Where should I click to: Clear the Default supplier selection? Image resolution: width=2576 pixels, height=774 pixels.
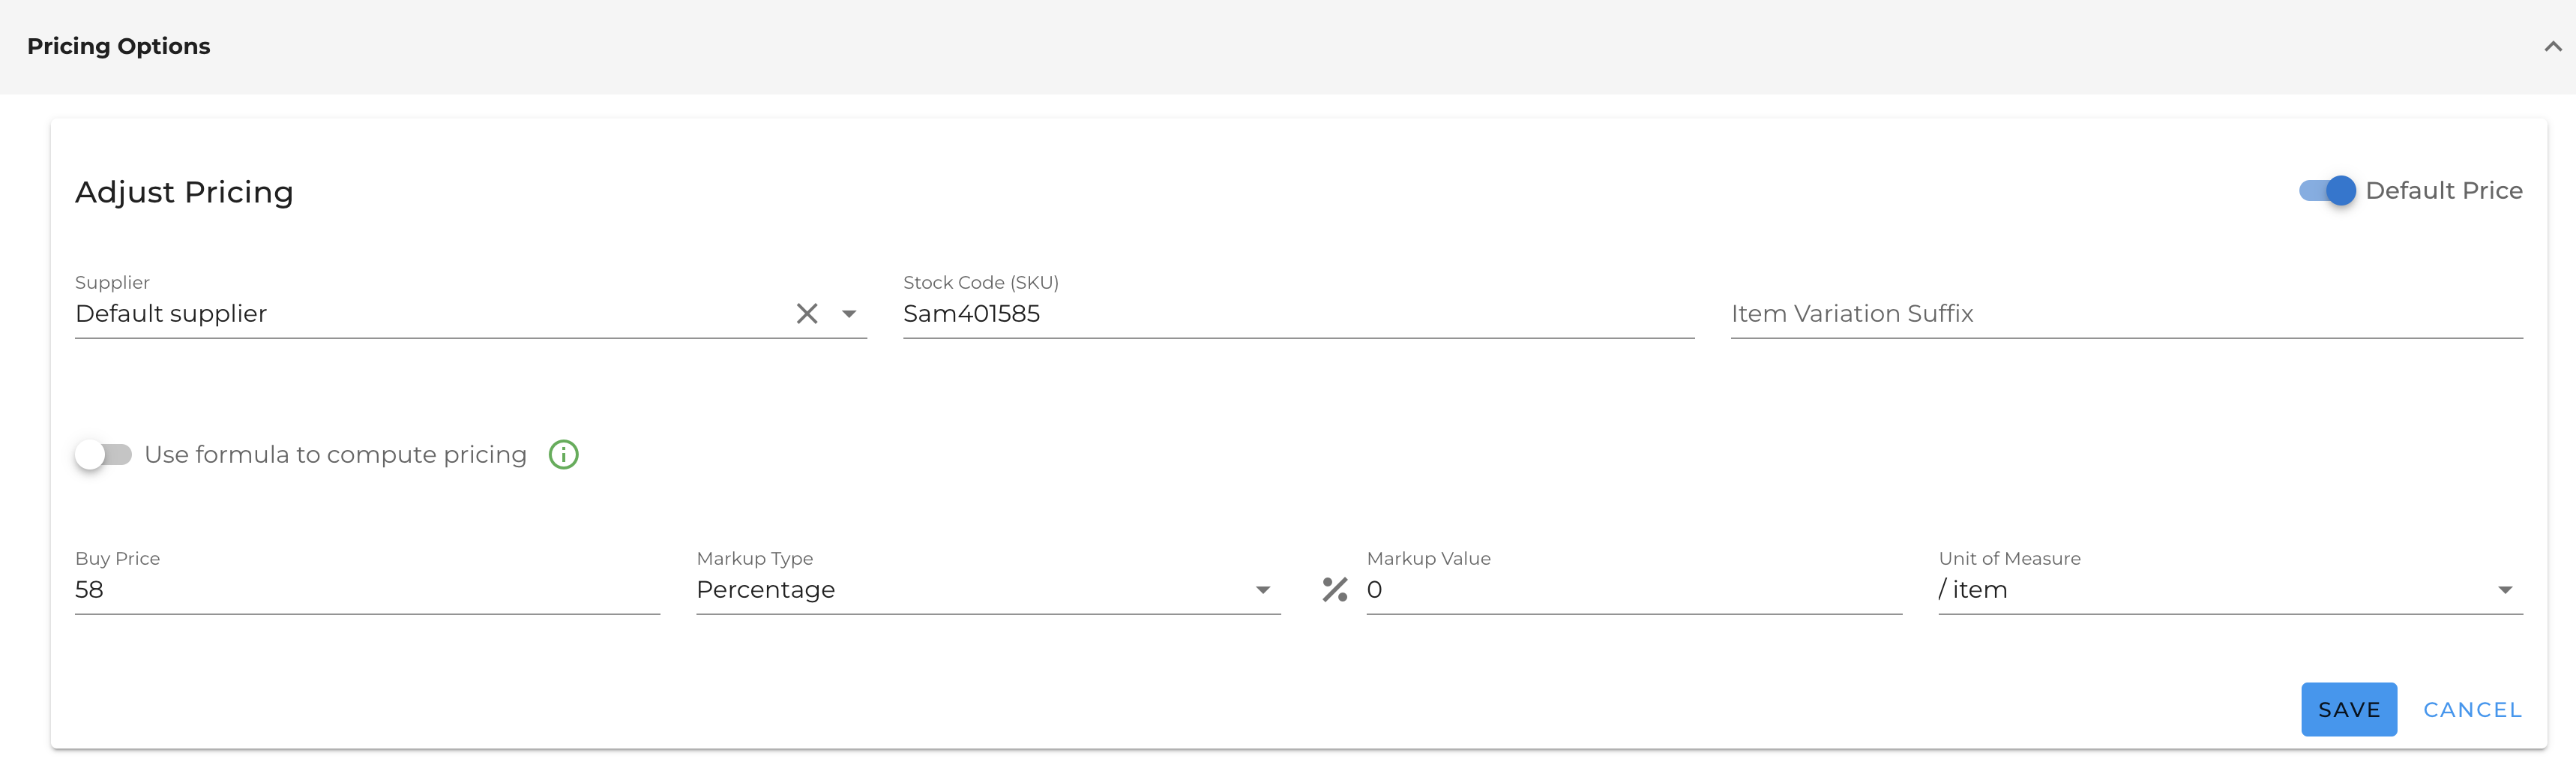[x=806, y=314]
